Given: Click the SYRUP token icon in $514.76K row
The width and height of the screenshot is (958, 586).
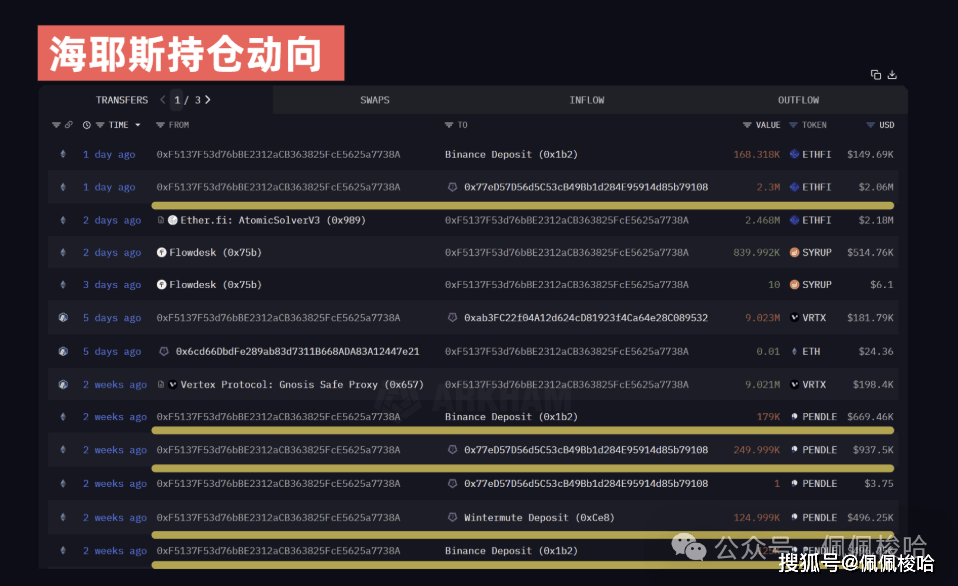Looking at the screenshot, I should click(794, 253).
